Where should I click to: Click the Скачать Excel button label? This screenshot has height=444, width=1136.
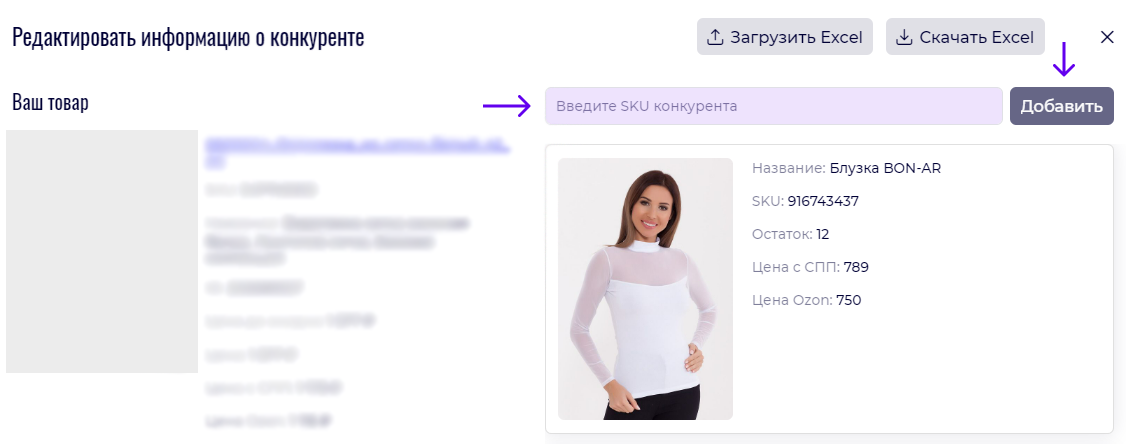click(x=977, y=37)
